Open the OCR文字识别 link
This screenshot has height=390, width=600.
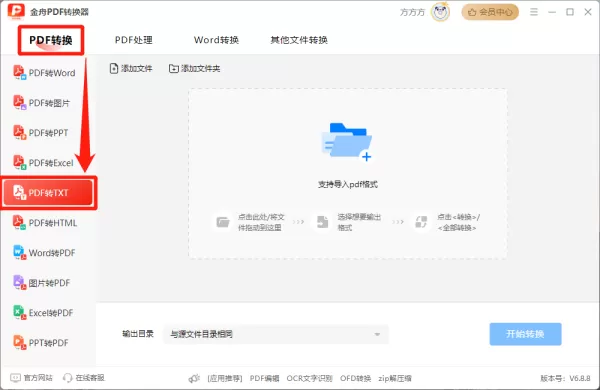[309, 379]
